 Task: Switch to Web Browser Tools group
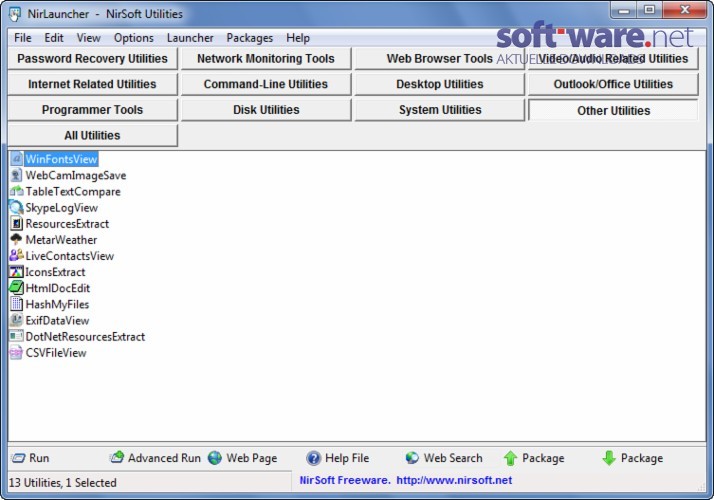(439, 59)
